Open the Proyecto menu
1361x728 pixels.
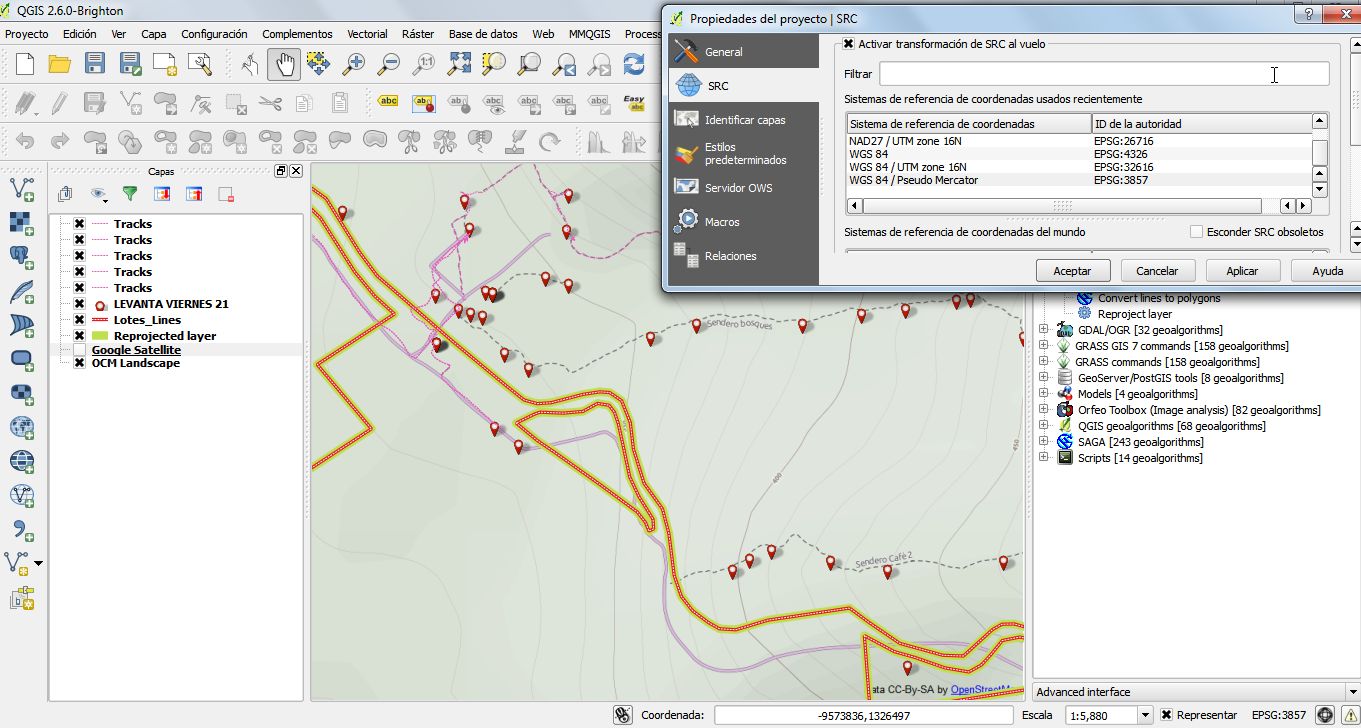pos(27,34)
